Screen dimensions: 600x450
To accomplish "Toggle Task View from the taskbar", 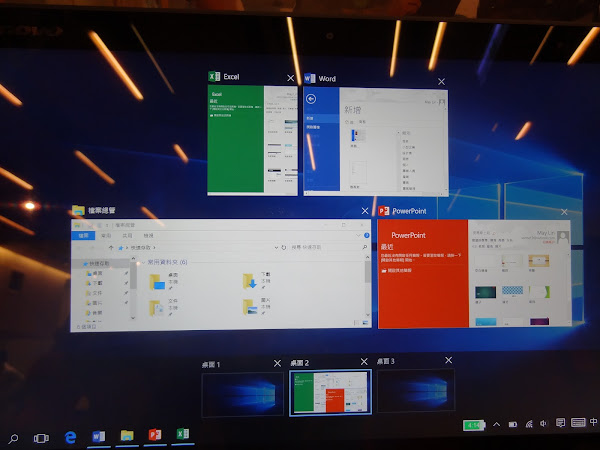I will (41, 438).
